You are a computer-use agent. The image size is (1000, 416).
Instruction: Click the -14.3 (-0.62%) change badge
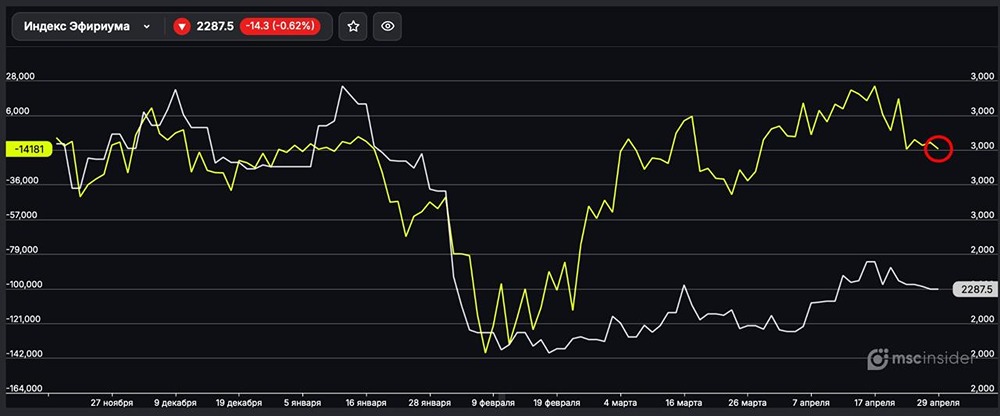(x=279, y=26)
